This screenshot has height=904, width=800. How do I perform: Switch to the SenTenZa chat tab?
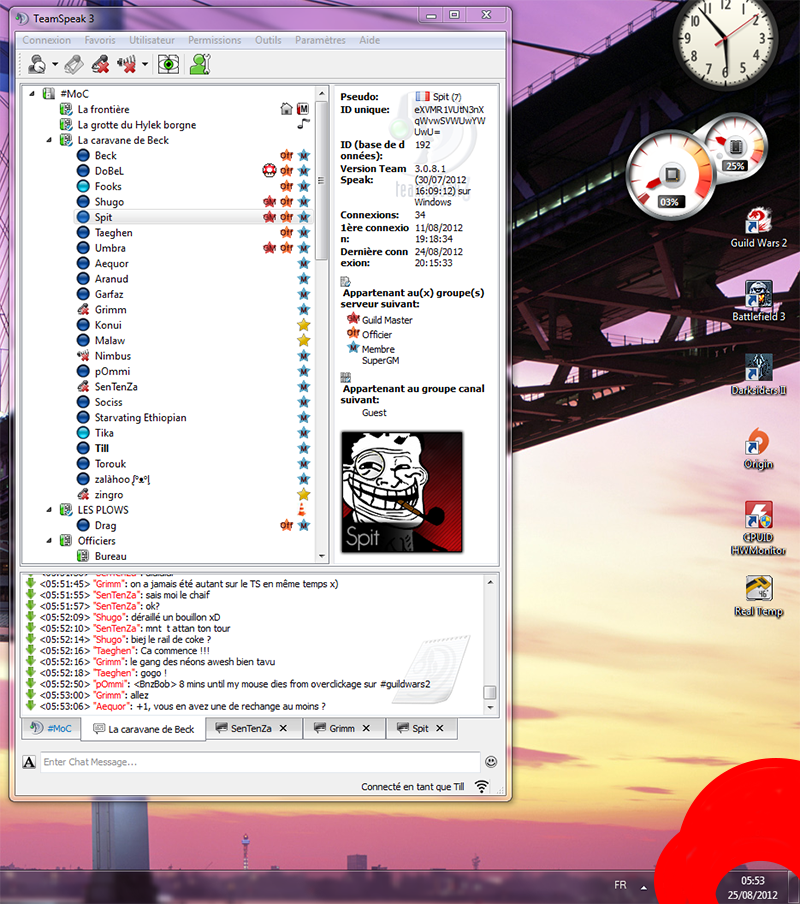tap(251, 728)
